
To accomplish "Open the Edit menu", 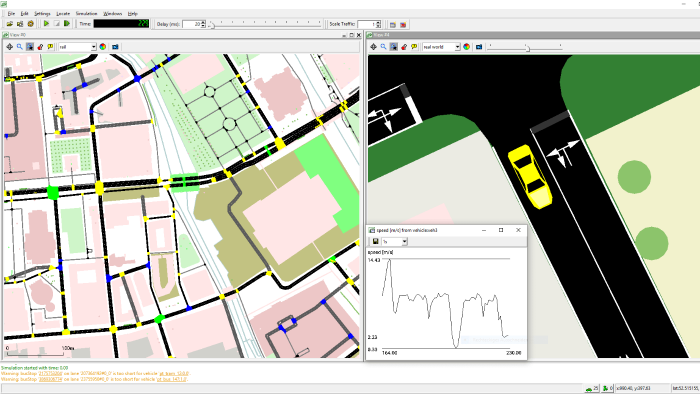I will [25, 14].
